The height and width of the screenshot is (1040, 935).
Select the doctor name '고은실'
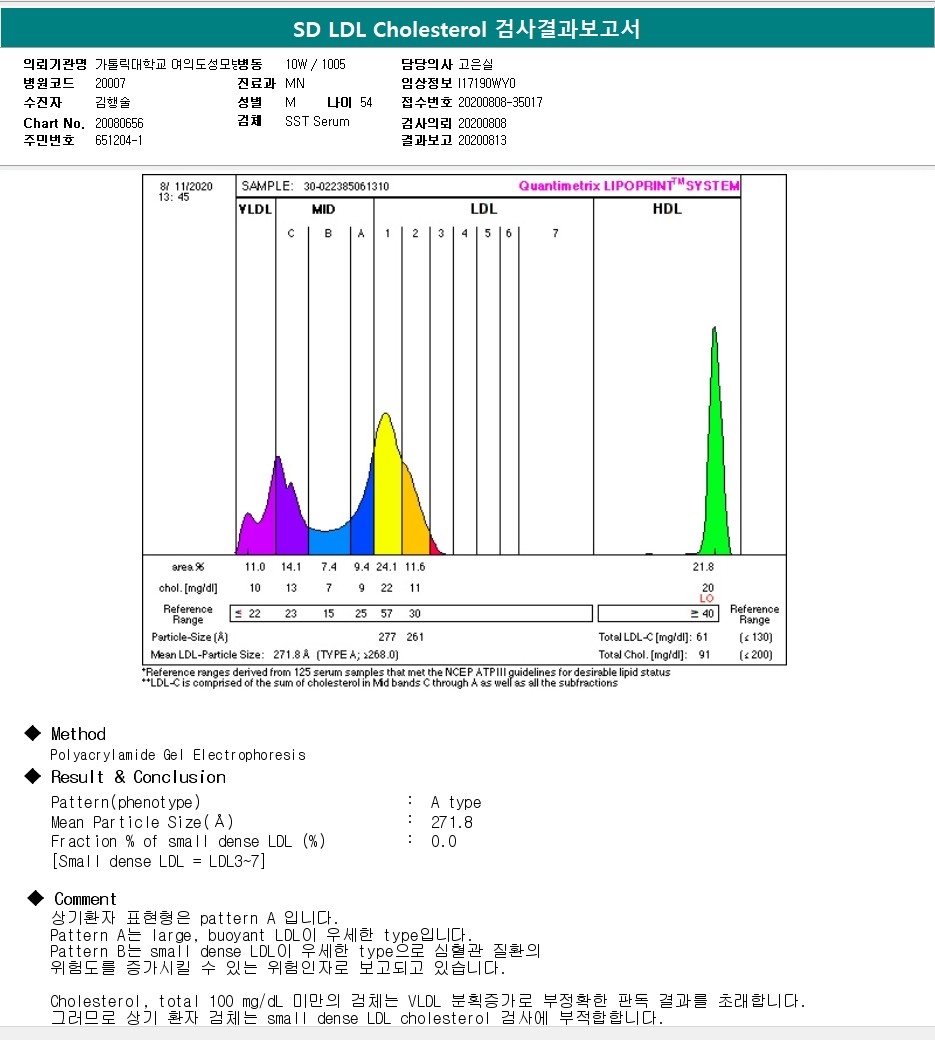point(475,64)
